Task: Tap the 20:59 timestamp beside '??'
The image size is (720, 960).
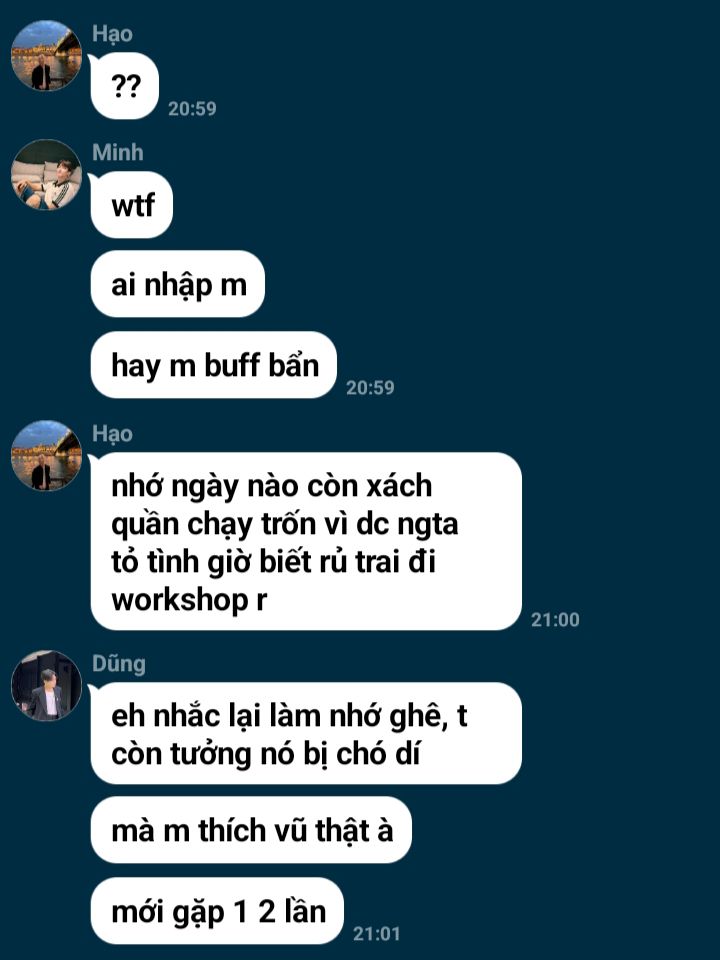Action: [x=192, y=108]
